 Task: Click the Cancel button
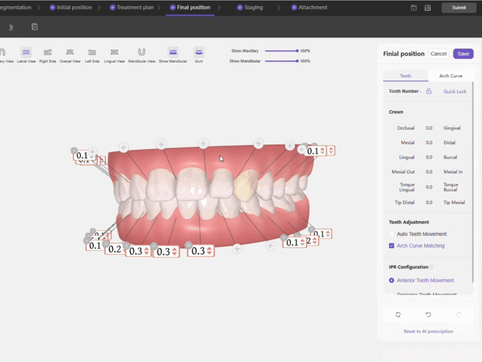[x=438, y=54]
